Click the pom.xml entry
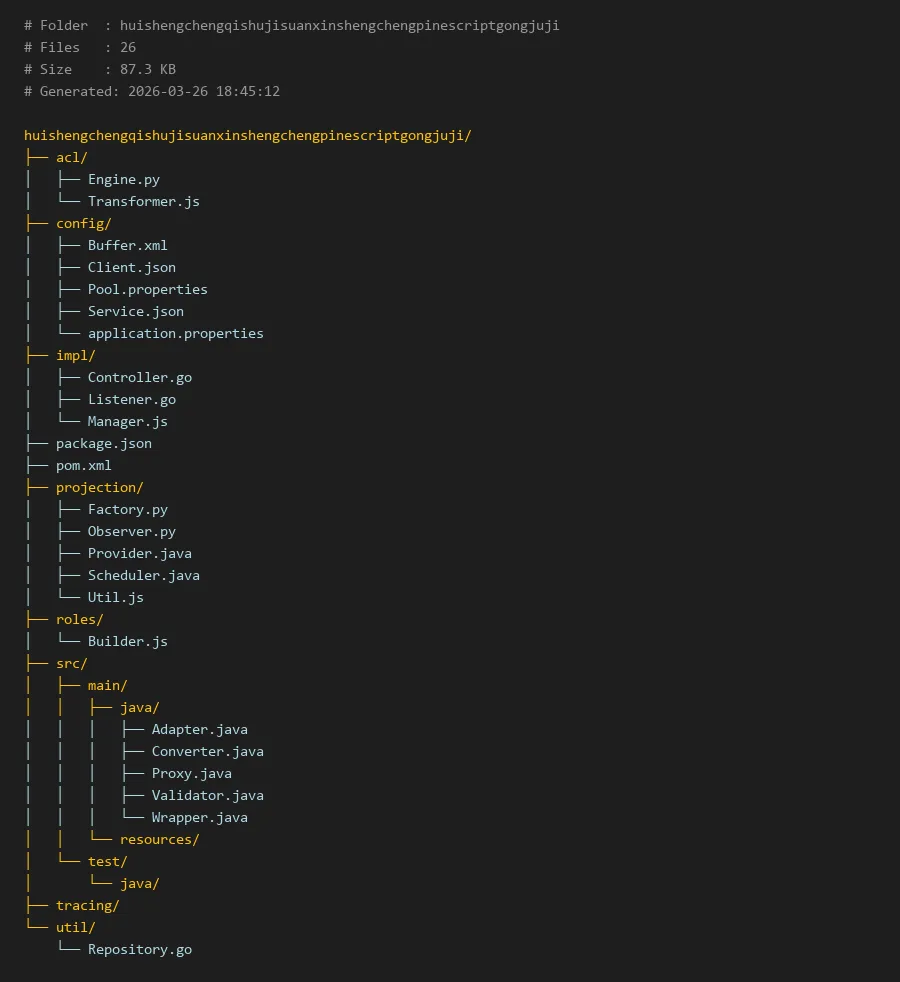Image resolution: width=900 pixels, height=982 pixels. click(x=83, y=465)
